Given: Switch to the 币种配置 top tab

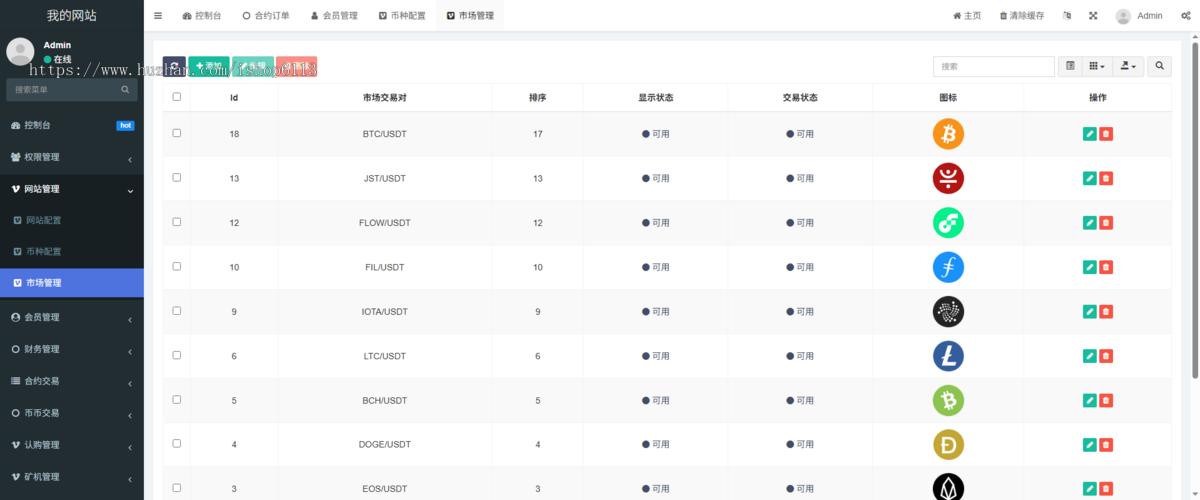Looking at the screenshot, I should [x=402, y=16].
